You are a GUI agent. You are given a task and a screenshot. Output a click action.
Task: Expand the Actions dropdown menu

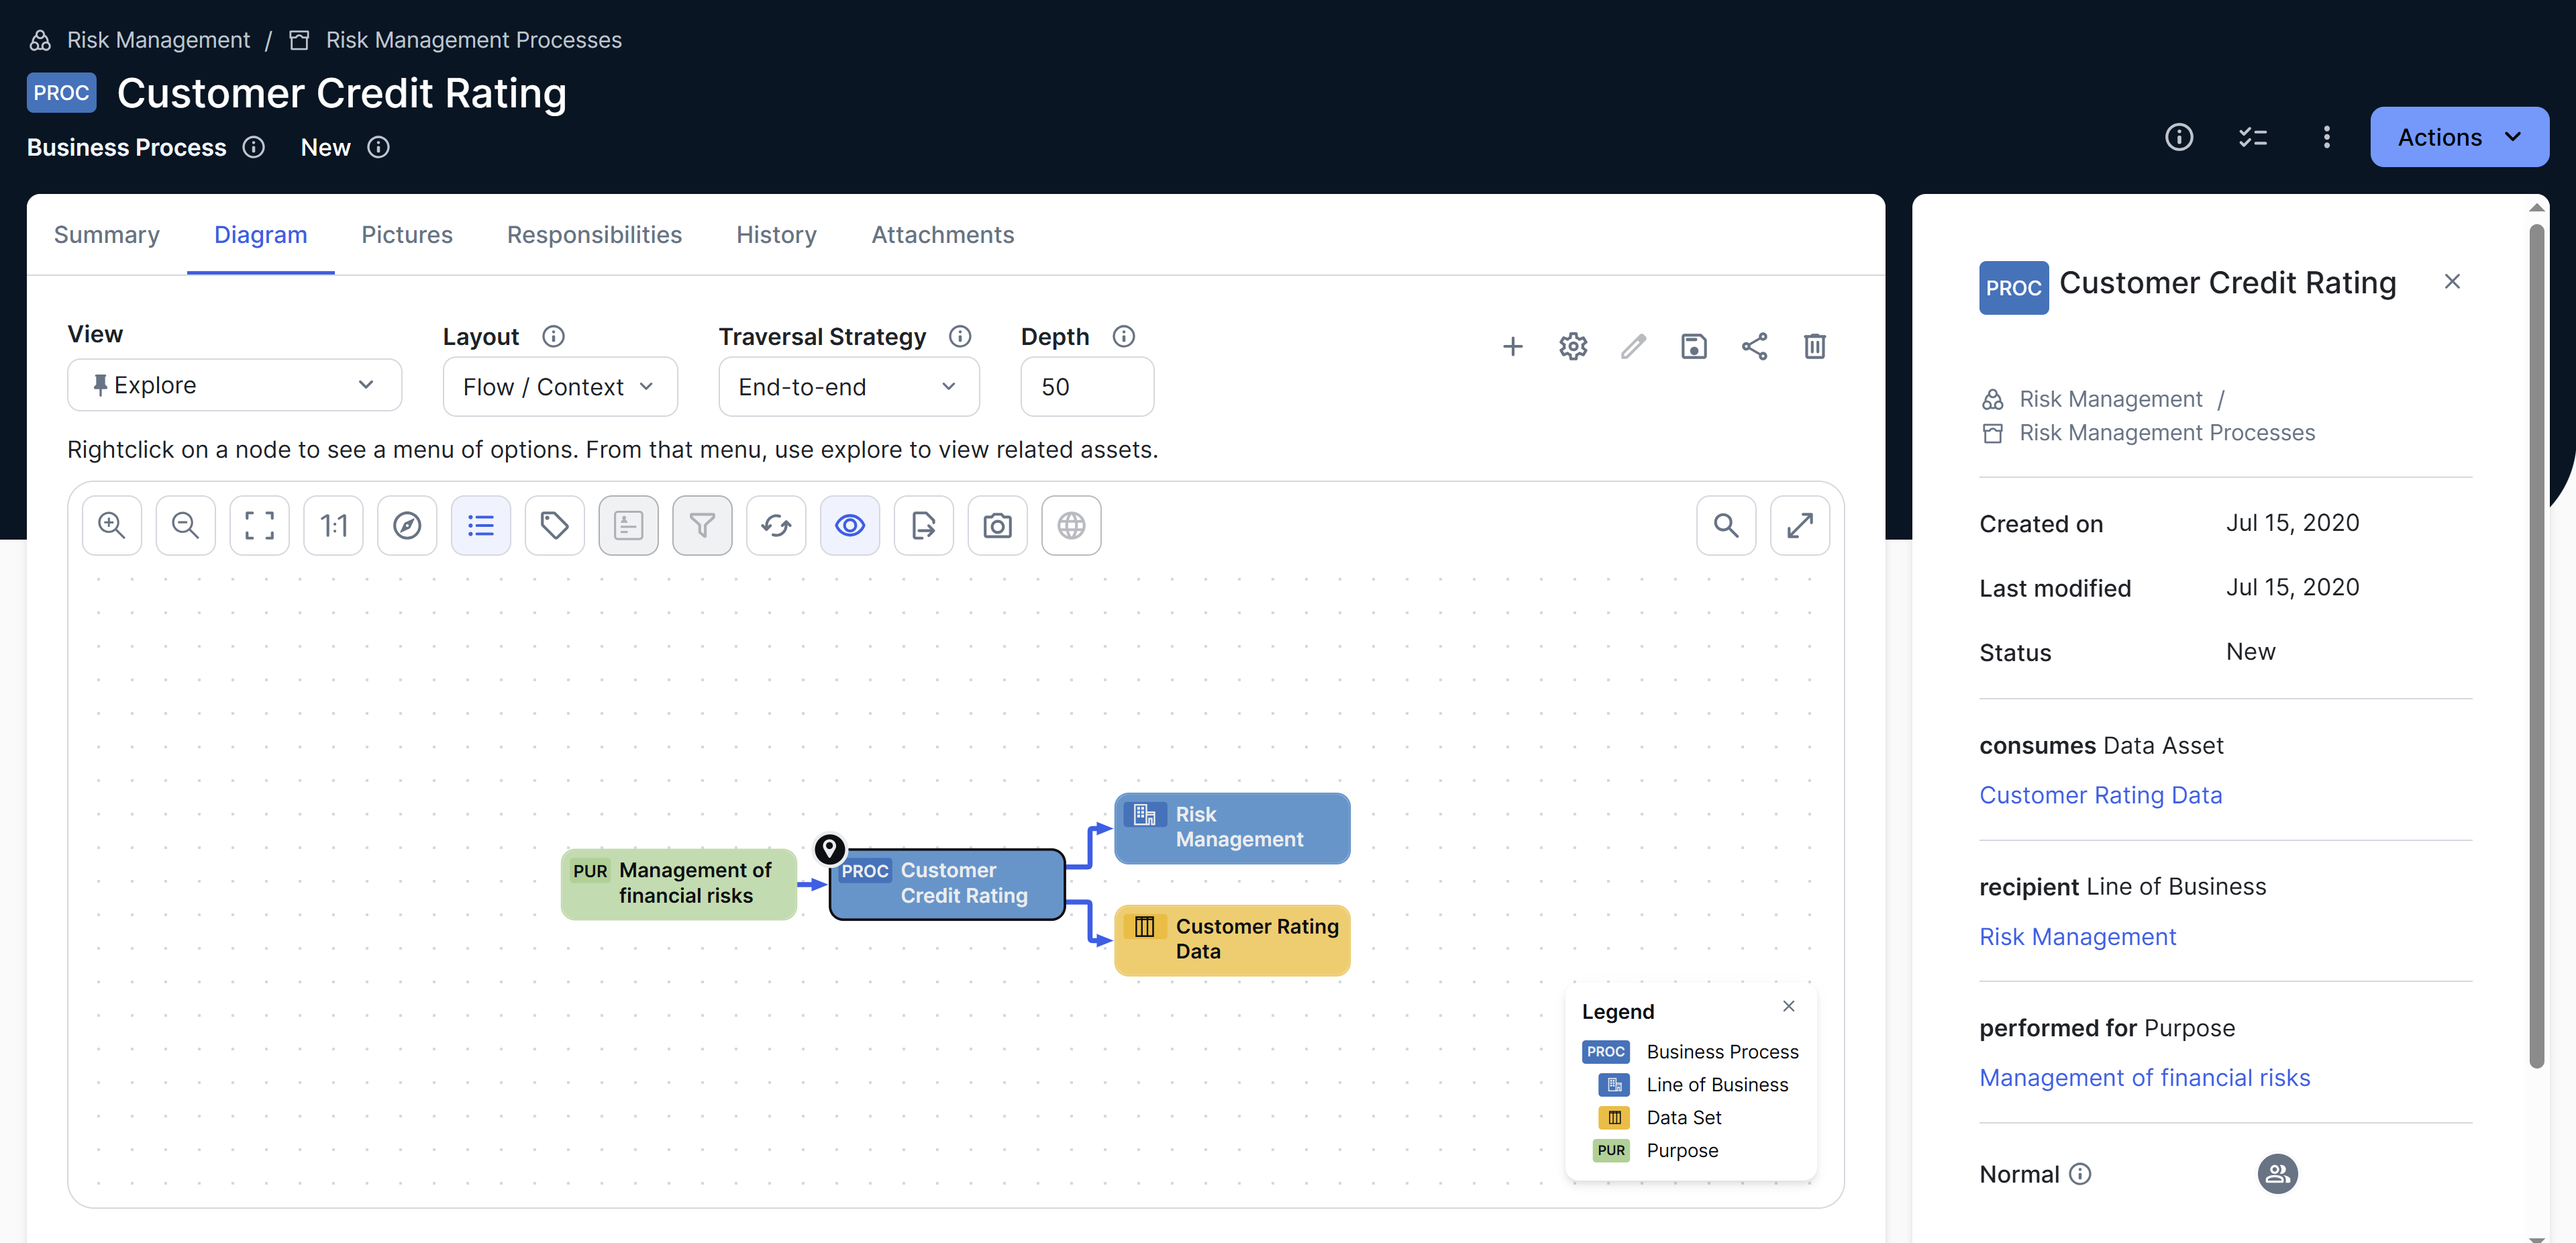click(x=2459, y=137)
